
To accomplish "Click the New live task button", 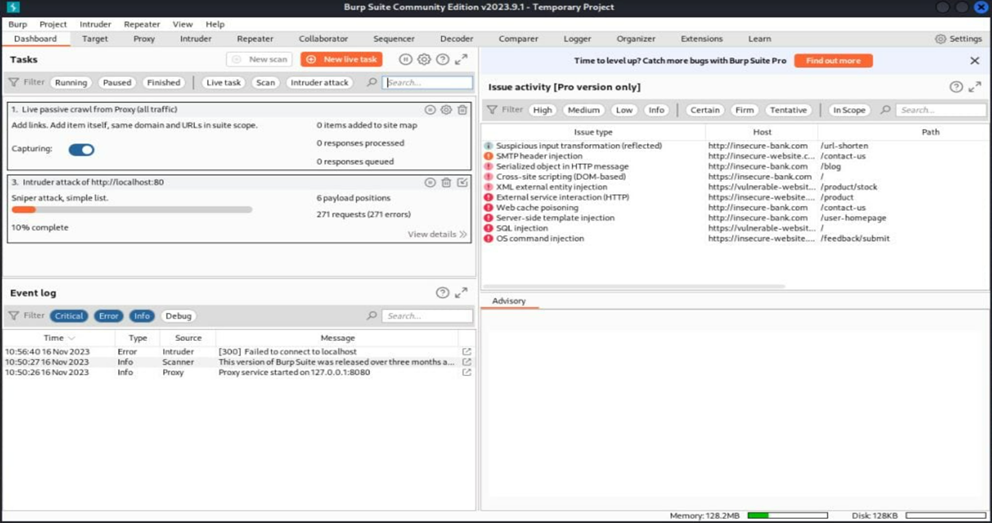I will (x=342, y=59).
